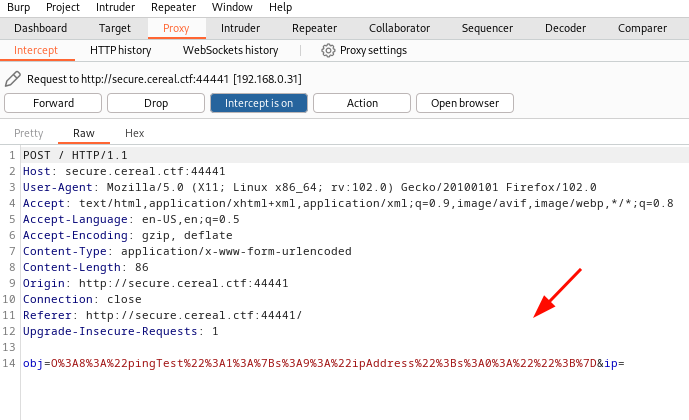Select the Proxy tab

point(176,28)
